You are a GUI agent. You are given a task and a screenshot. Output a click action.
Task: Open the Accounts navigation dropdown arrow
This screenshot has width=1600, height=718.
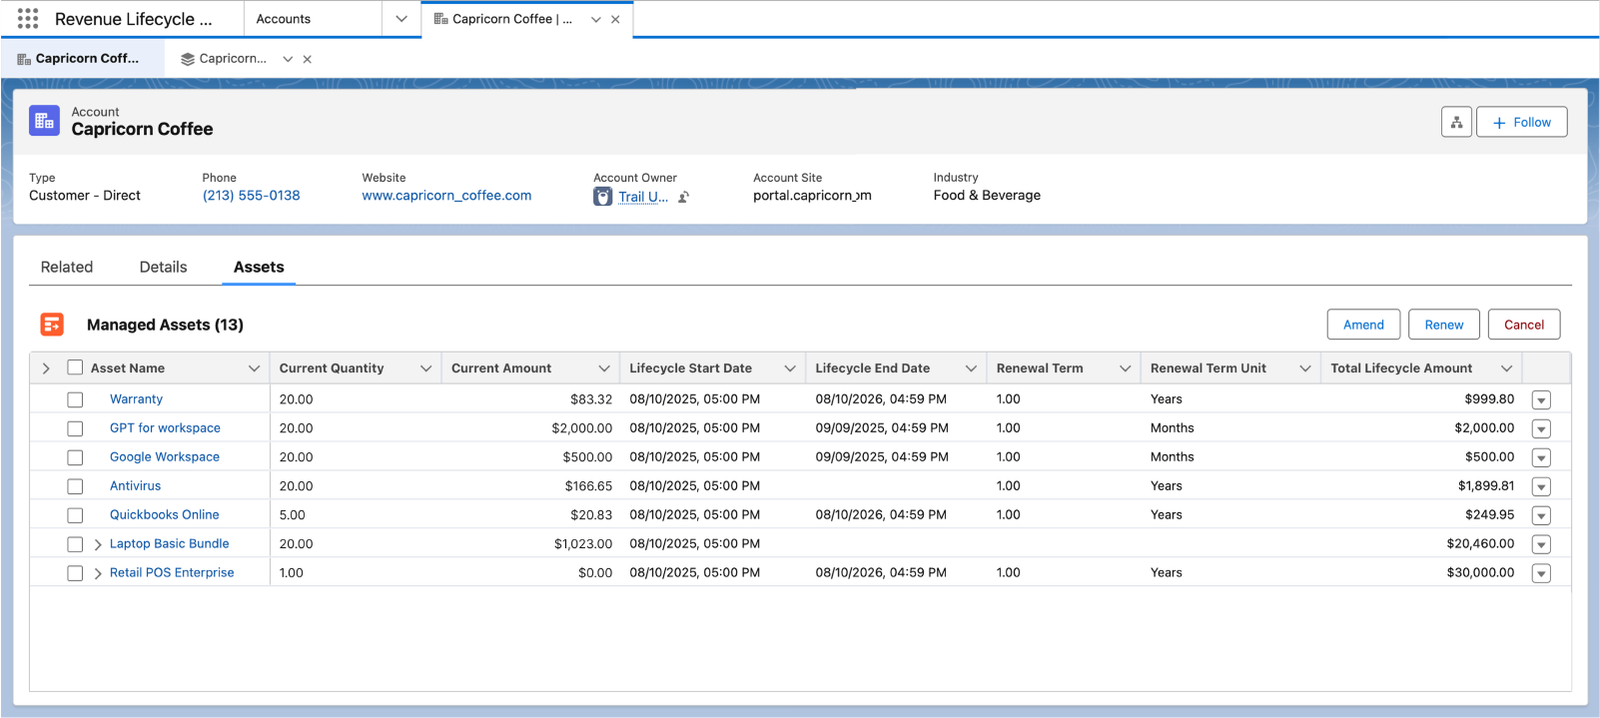pos(401,19)
